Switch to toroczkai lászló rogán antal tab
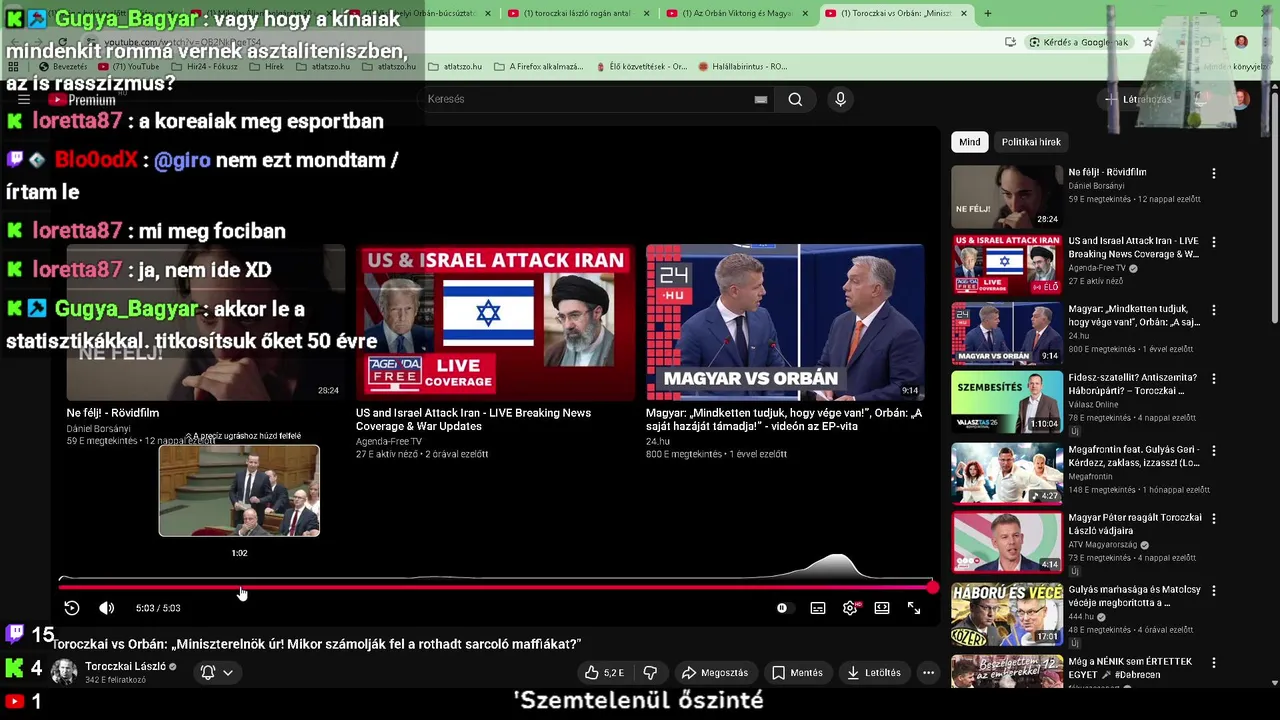 (580, 14)
